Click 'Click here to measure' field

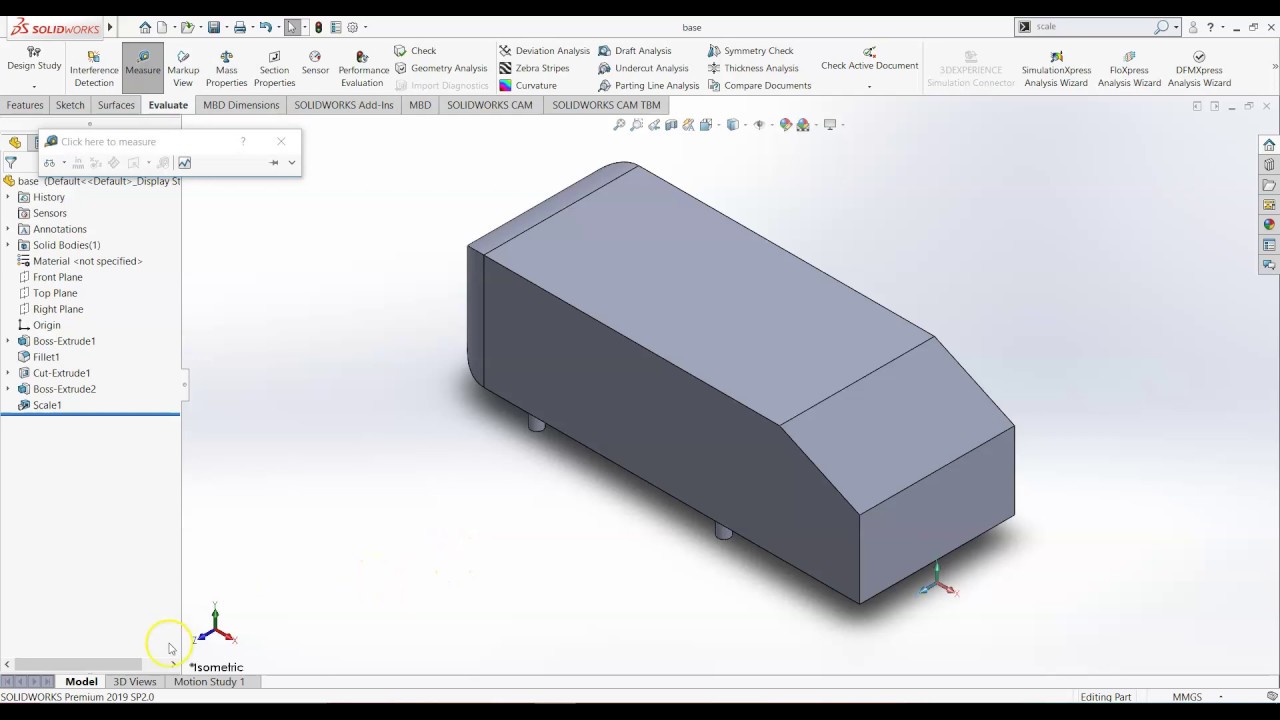point(108,142)
